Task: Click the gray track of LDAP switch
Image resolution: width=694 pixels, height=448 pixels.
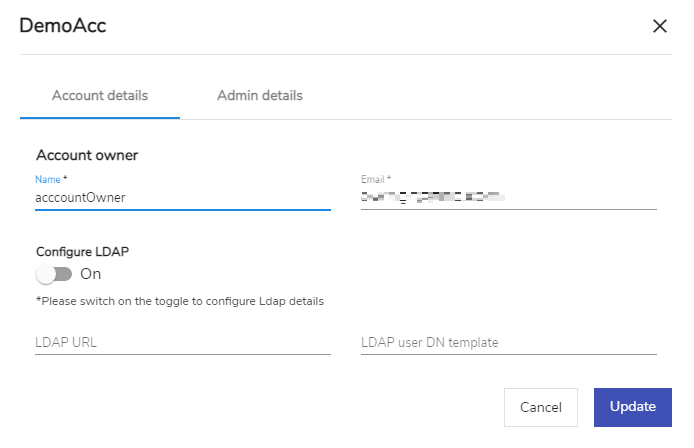Action: point(64,274)
